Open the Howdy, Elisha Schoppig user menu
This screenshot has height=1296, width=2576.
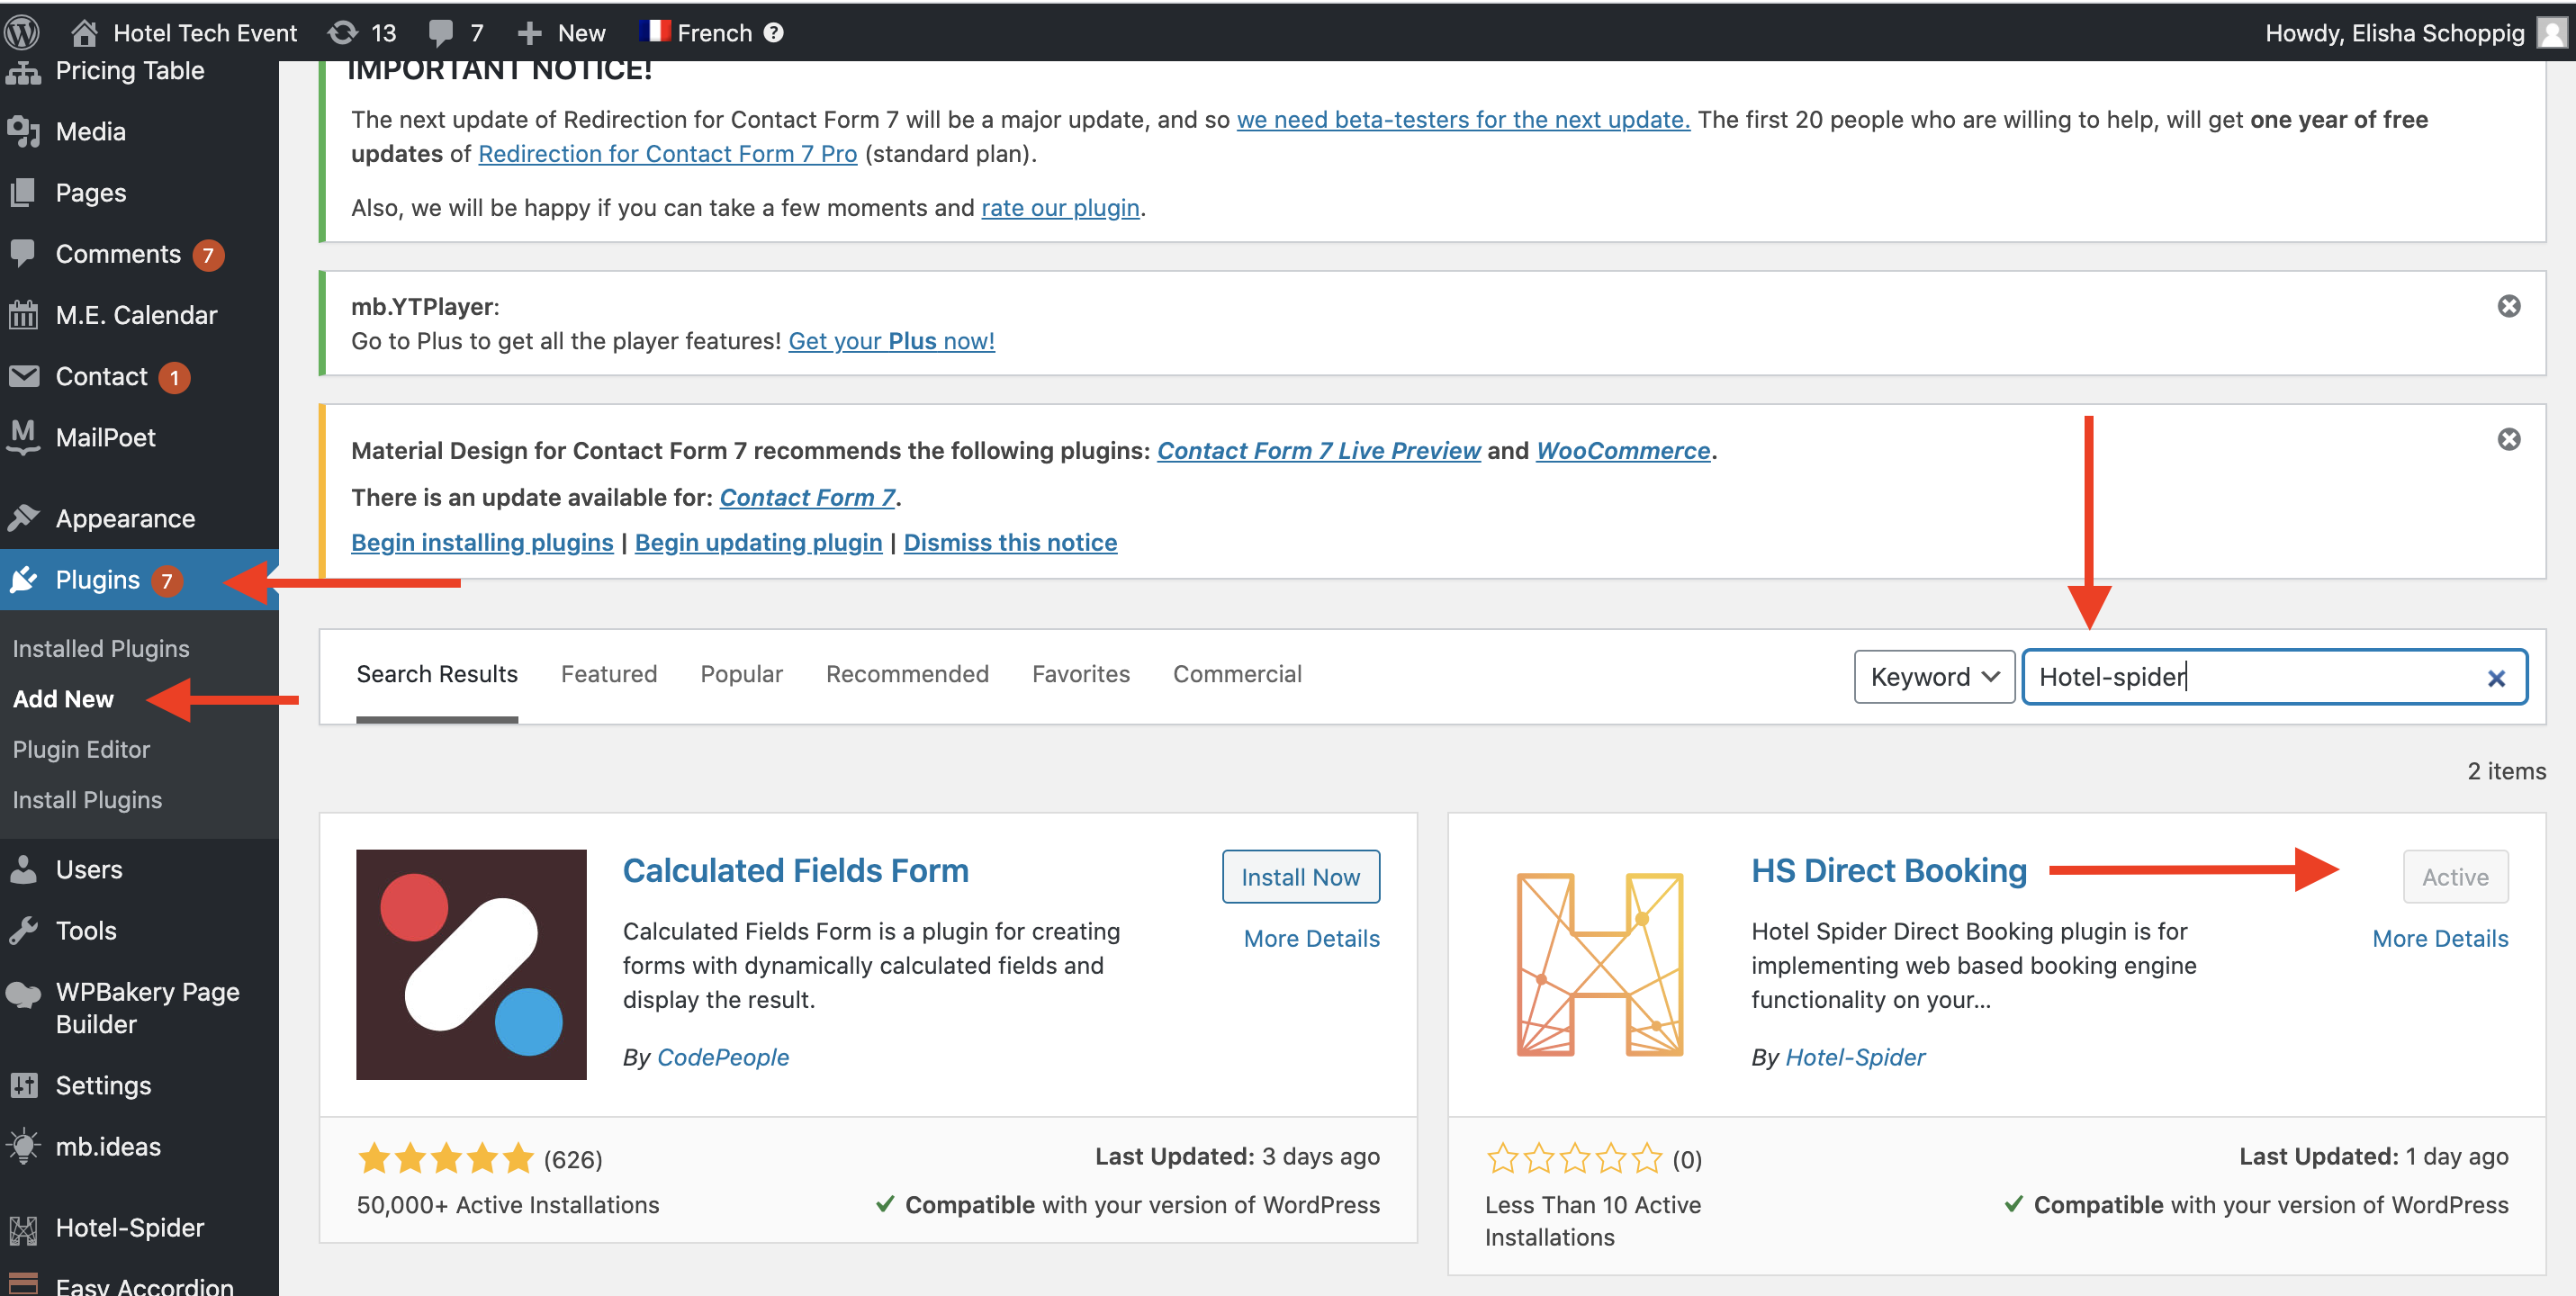coord(2395,33)
